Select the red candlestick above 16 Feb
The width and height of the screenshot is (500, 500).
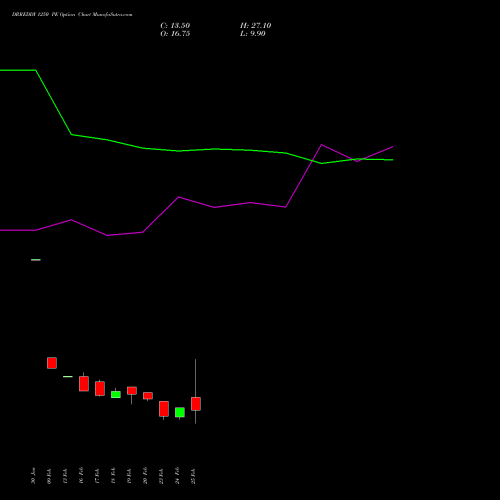click(x=84, y=384)
